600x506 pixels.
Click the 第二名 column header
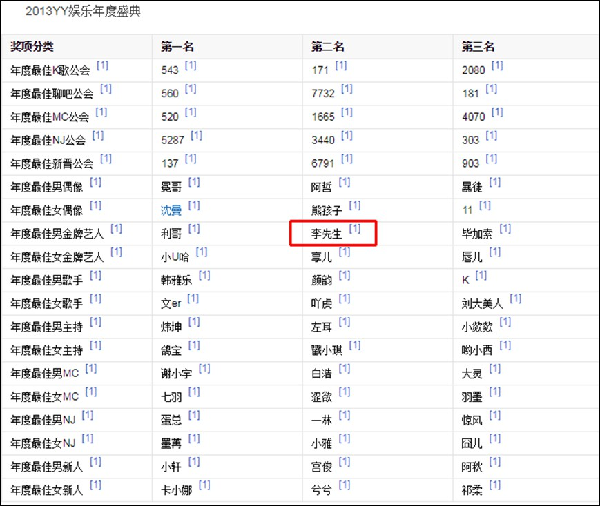coord(328,47)
